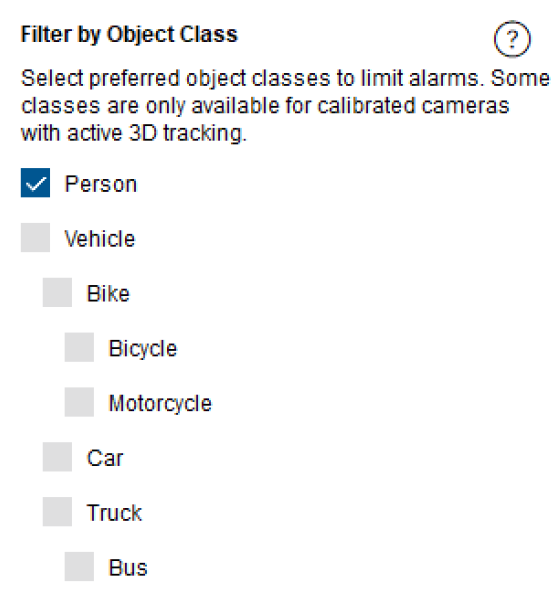Open the help question mark icon
Image resolution: width=559 pixels, height=598 pixels.
point(512,39)
